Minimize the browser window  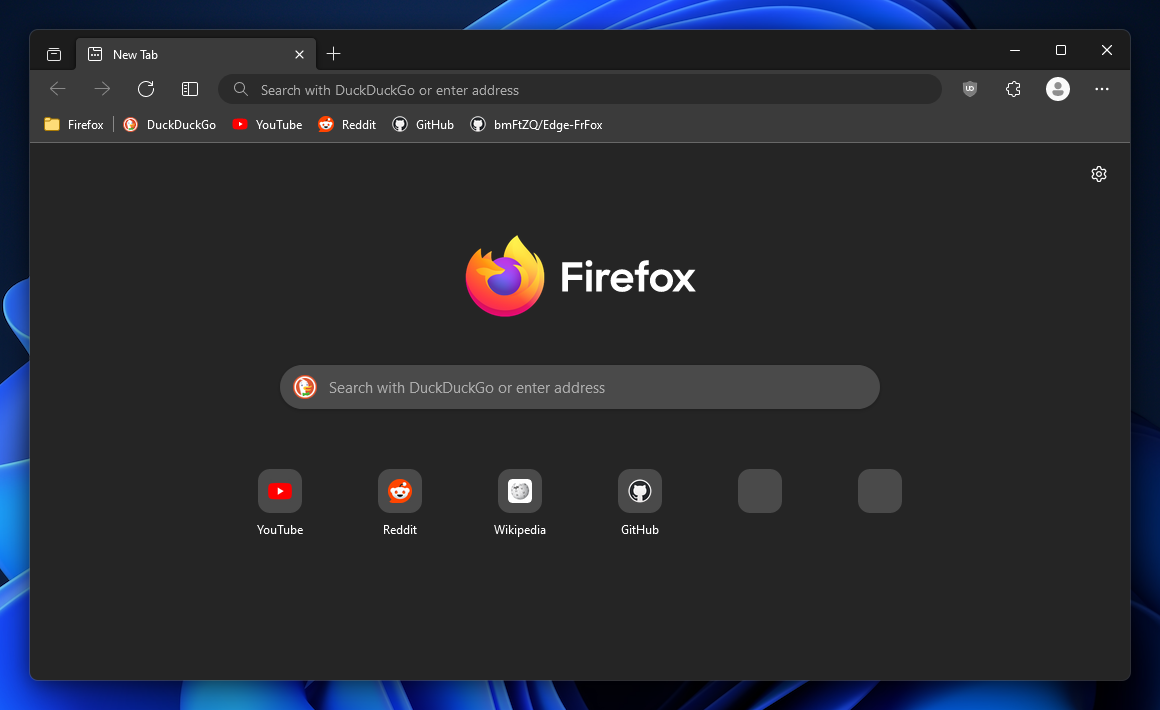click(x=1015, y=50)
